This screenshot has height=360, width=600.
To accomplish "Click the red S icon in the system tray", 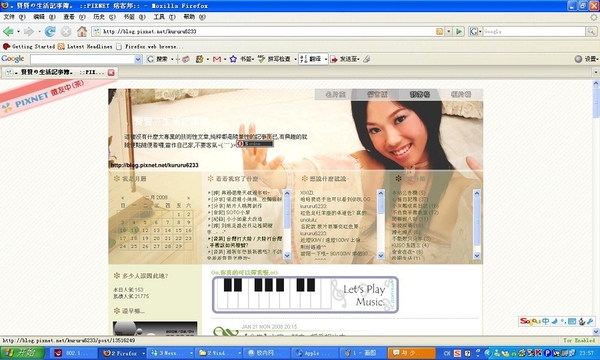I will (457, 353).
